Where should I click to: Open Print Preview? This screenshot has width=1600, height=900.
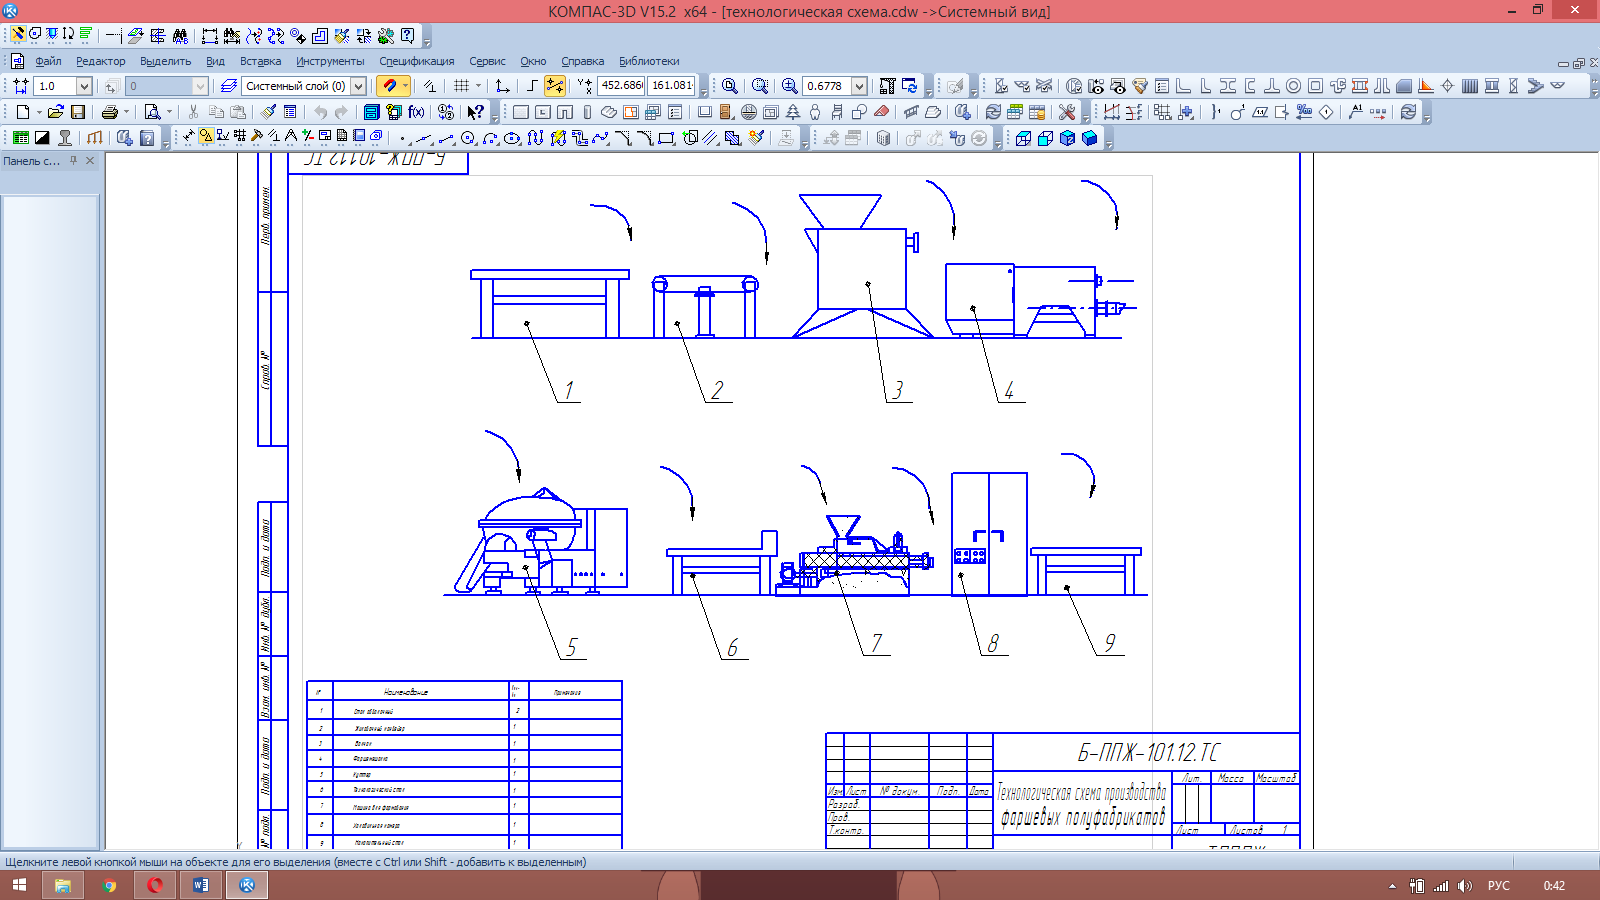point(152,112)
